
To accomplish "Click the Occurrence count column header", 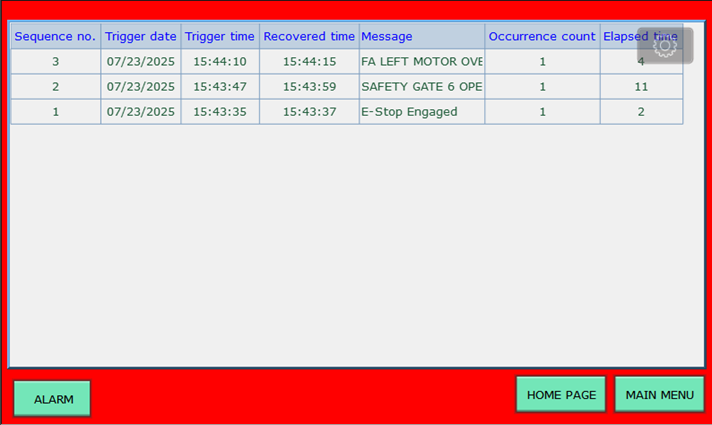I will 542,36.
